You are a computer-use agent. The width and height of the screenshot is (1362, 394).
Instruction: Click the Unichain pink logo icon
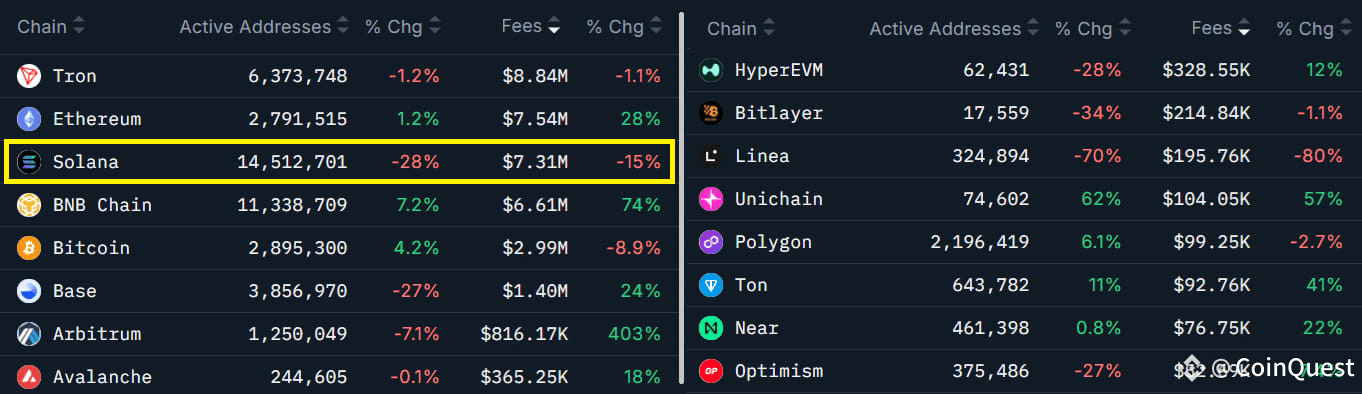(x=710, y=199)
